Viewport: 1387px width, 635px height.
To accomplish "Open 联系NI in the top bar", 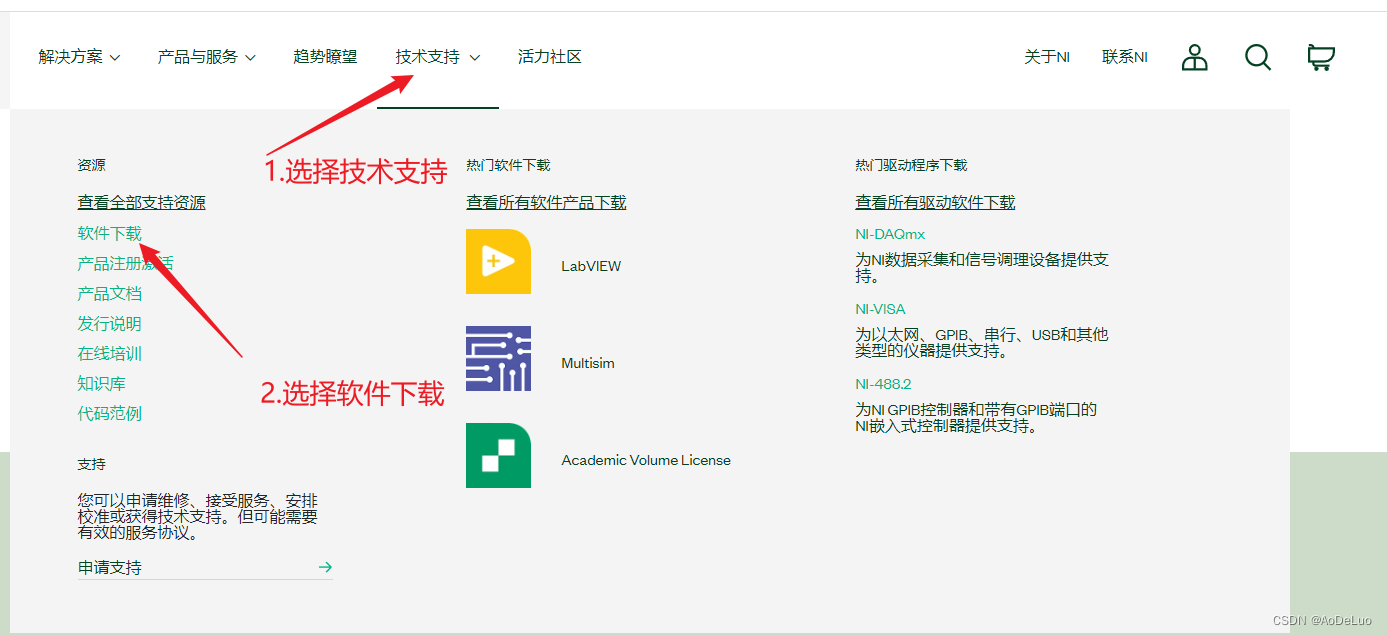I will pos(1125,57).
